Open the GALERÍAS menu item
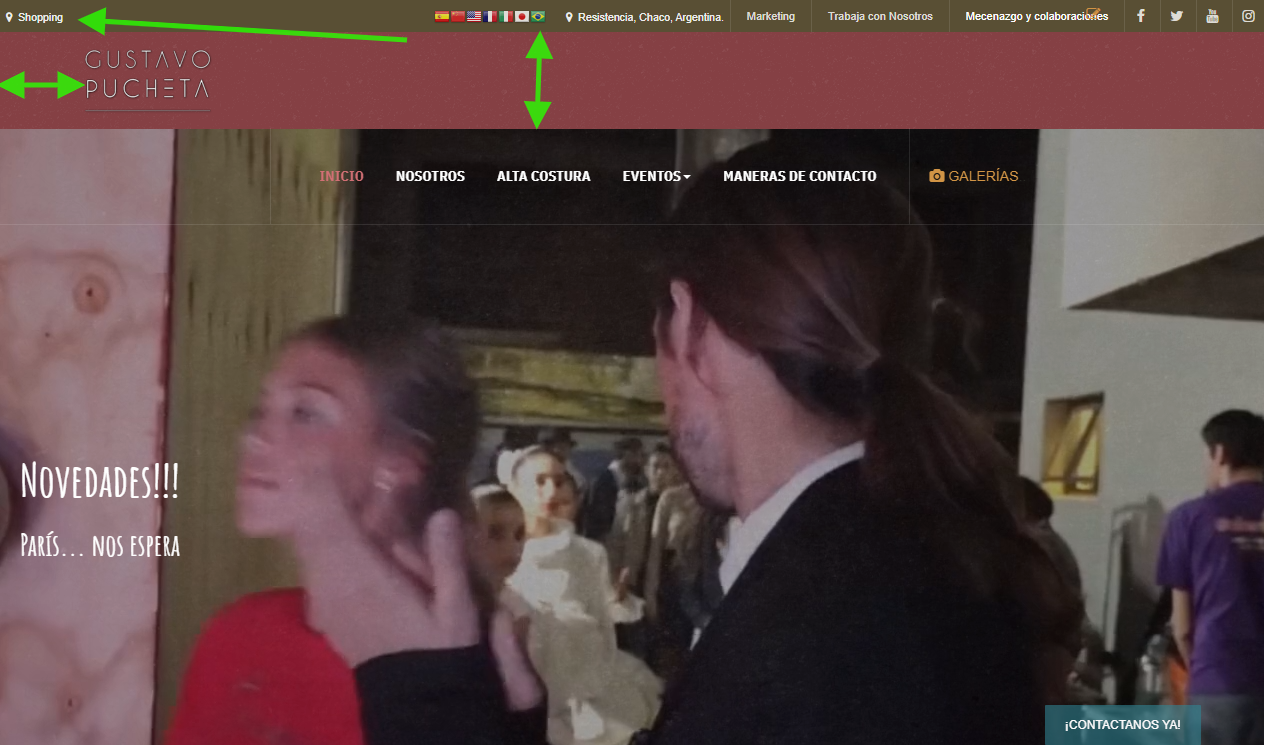1264x745 pixels. [974, 176]
